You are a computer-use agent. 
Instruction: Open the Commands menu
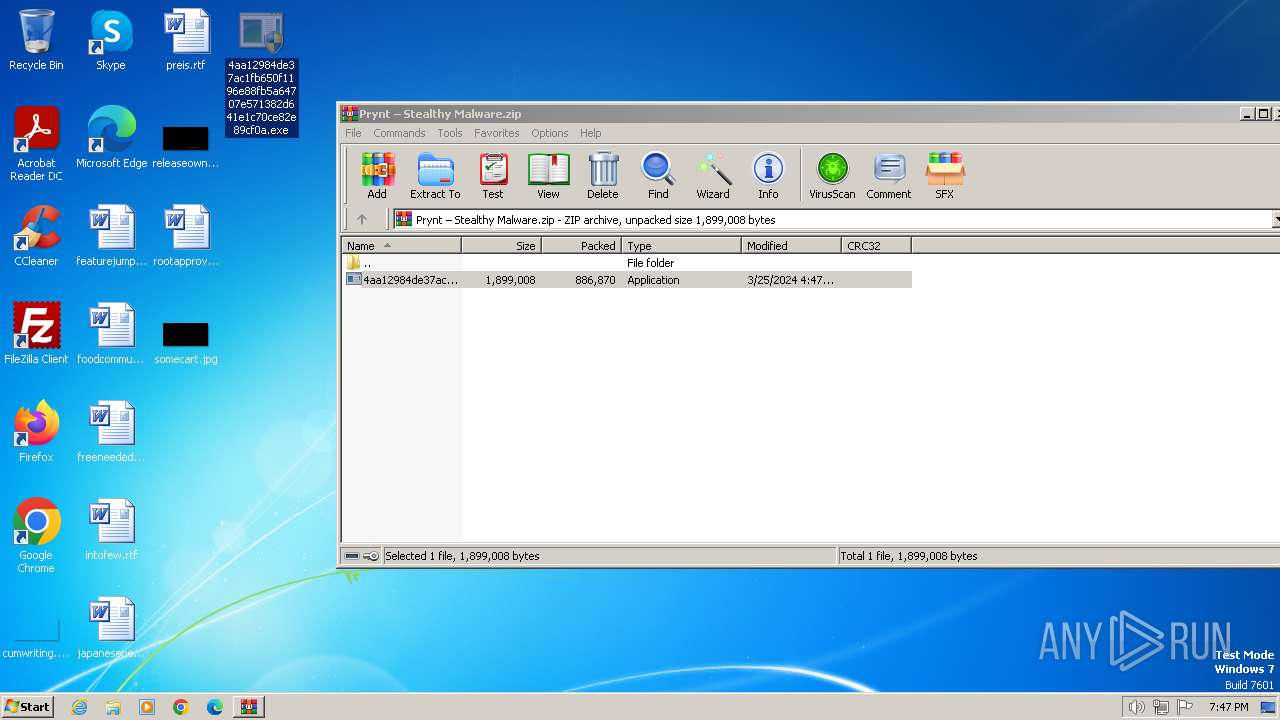(x=399, y=133)
